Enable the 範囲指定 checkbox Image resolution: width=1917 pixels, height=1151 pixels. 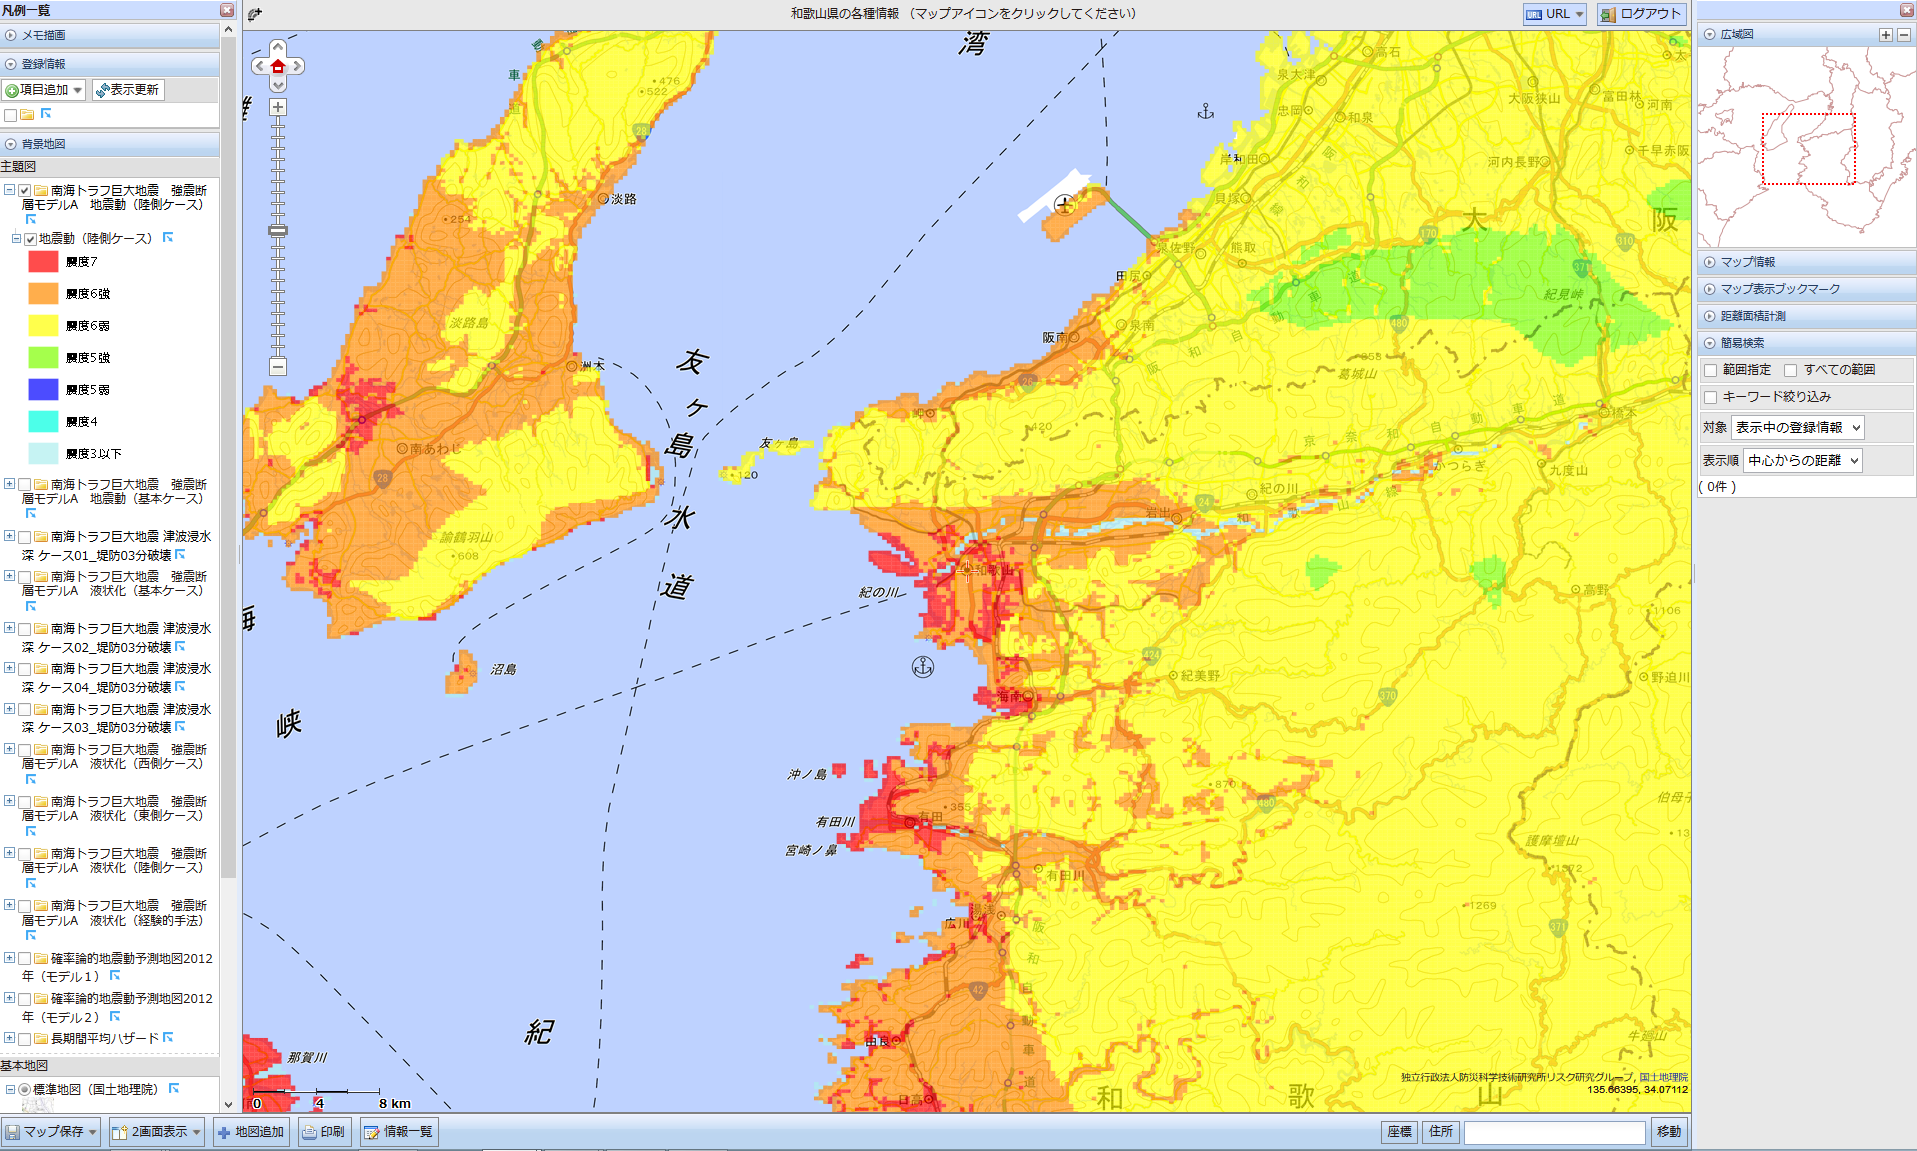[x=1711, y=370]
